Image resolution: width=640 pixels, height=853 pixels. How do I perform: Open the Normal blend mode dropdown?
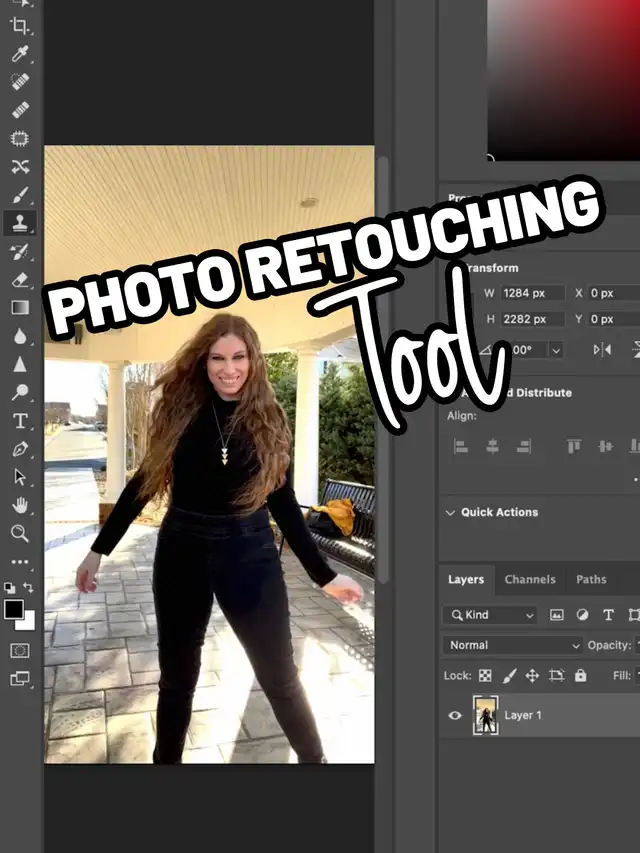point(513,646)
